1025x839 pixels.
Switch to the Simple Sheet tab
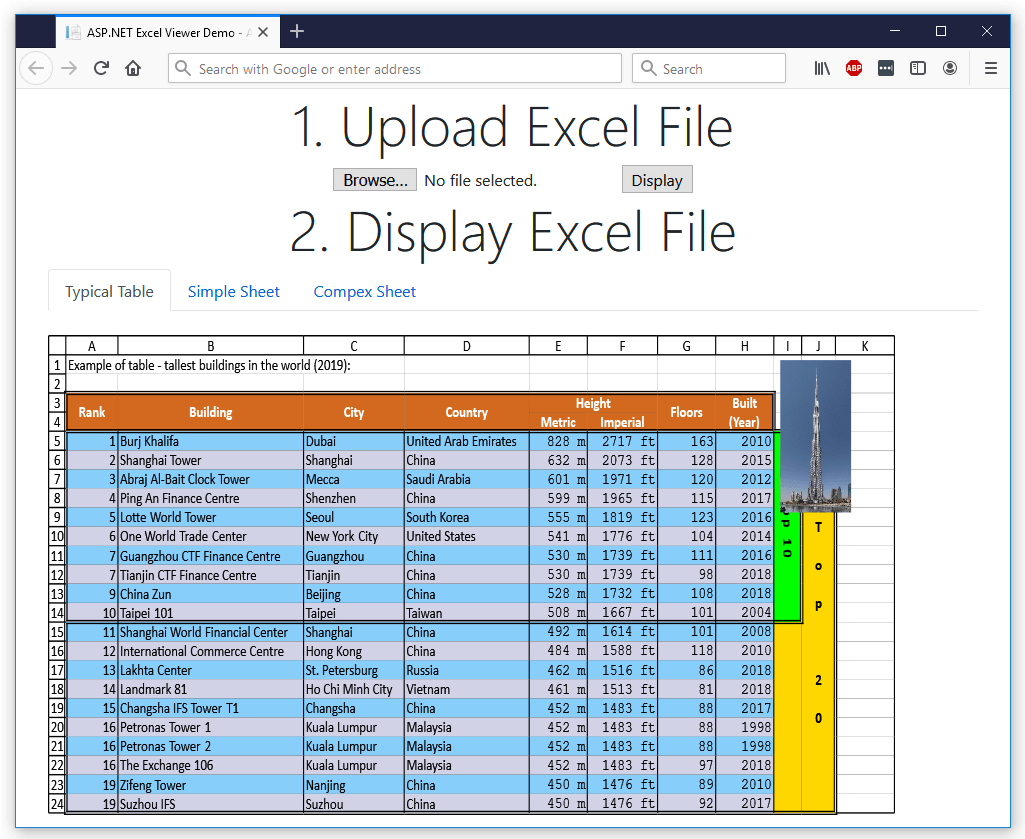pos(234,292)
